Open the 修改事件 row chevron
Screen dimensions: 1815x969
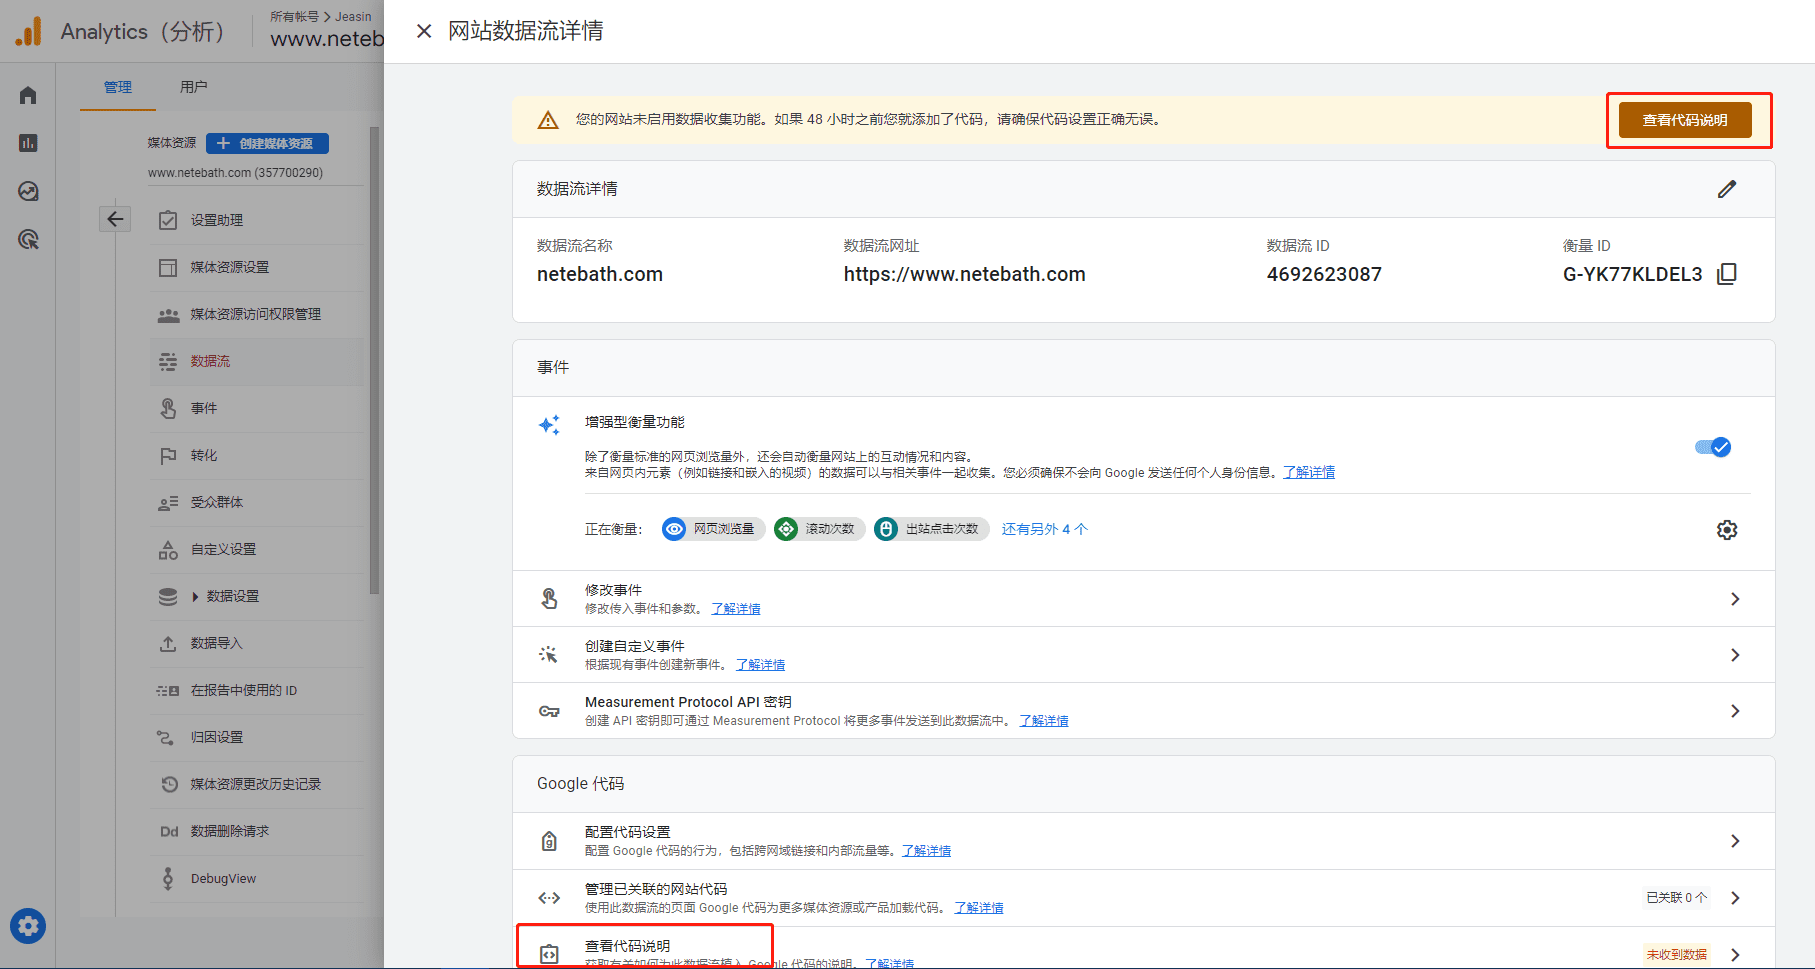pos(1735,599)
